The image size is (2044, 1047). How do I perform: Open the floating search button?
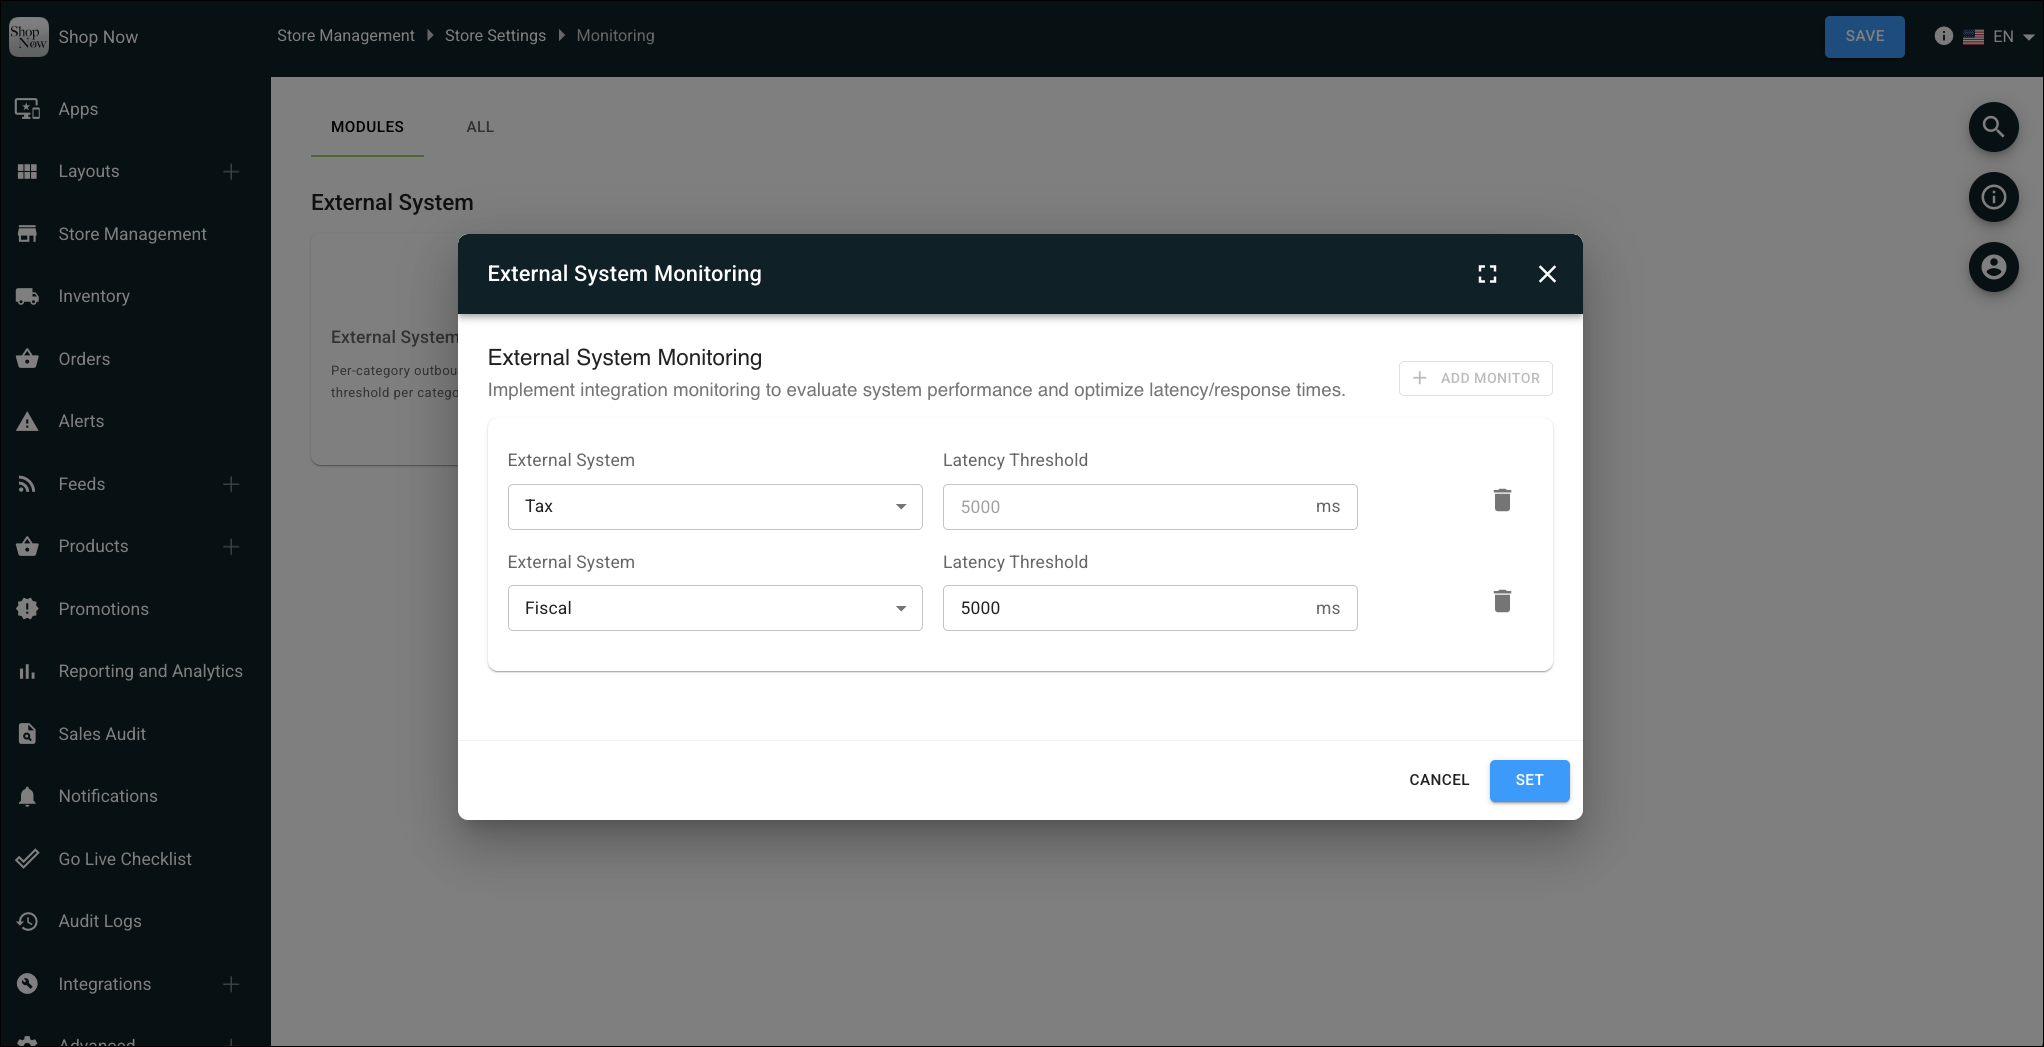(1994, 127)
